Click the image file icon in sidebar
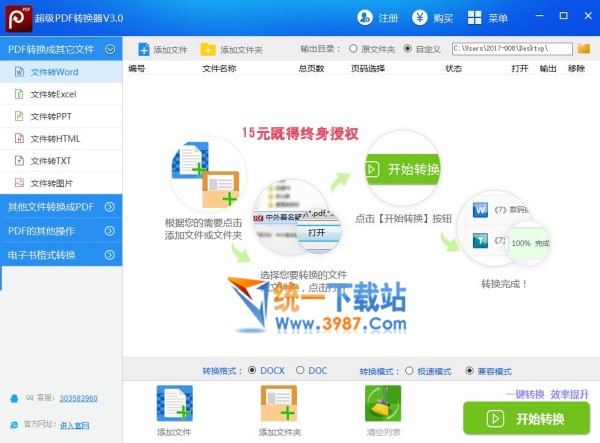The height and width of the screenshot is (443, 600). pos(19,182)
